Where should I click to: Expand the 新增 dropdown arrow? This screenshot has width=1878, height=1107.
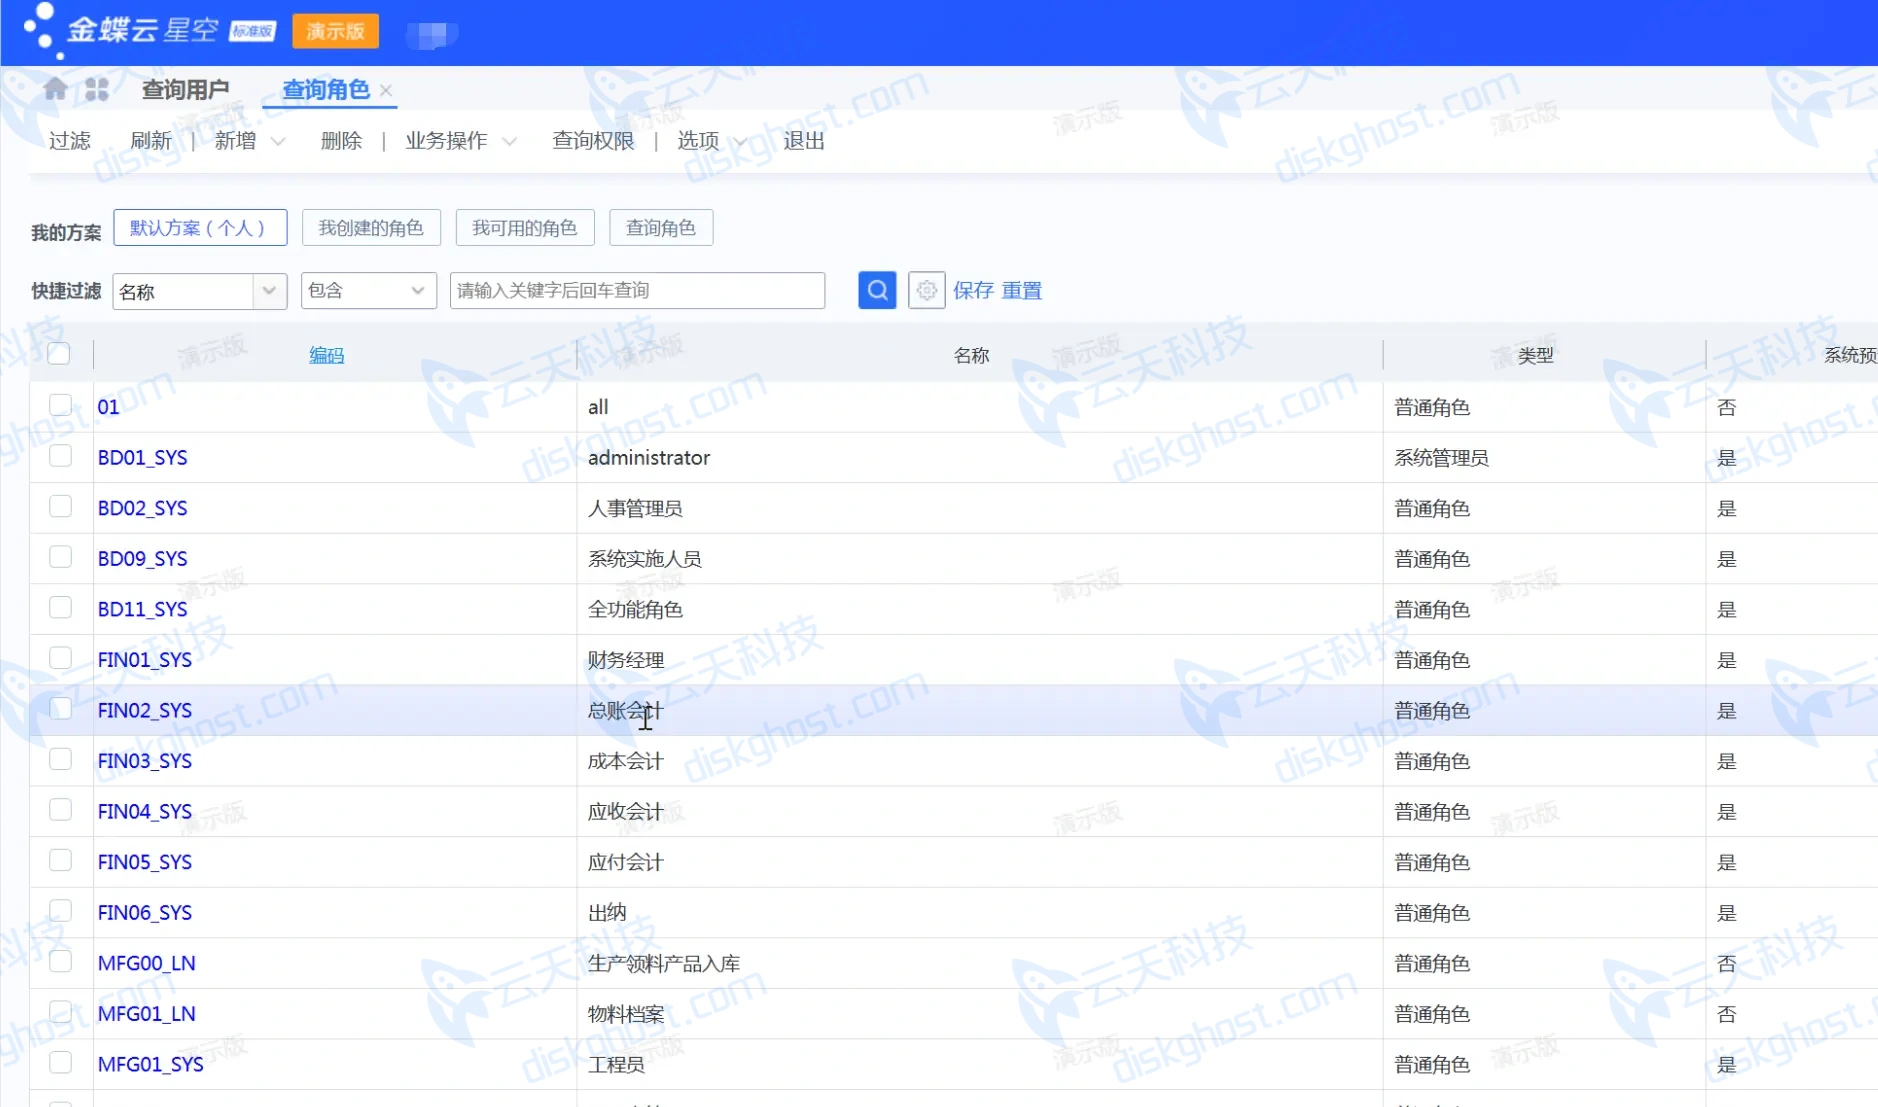279,142
